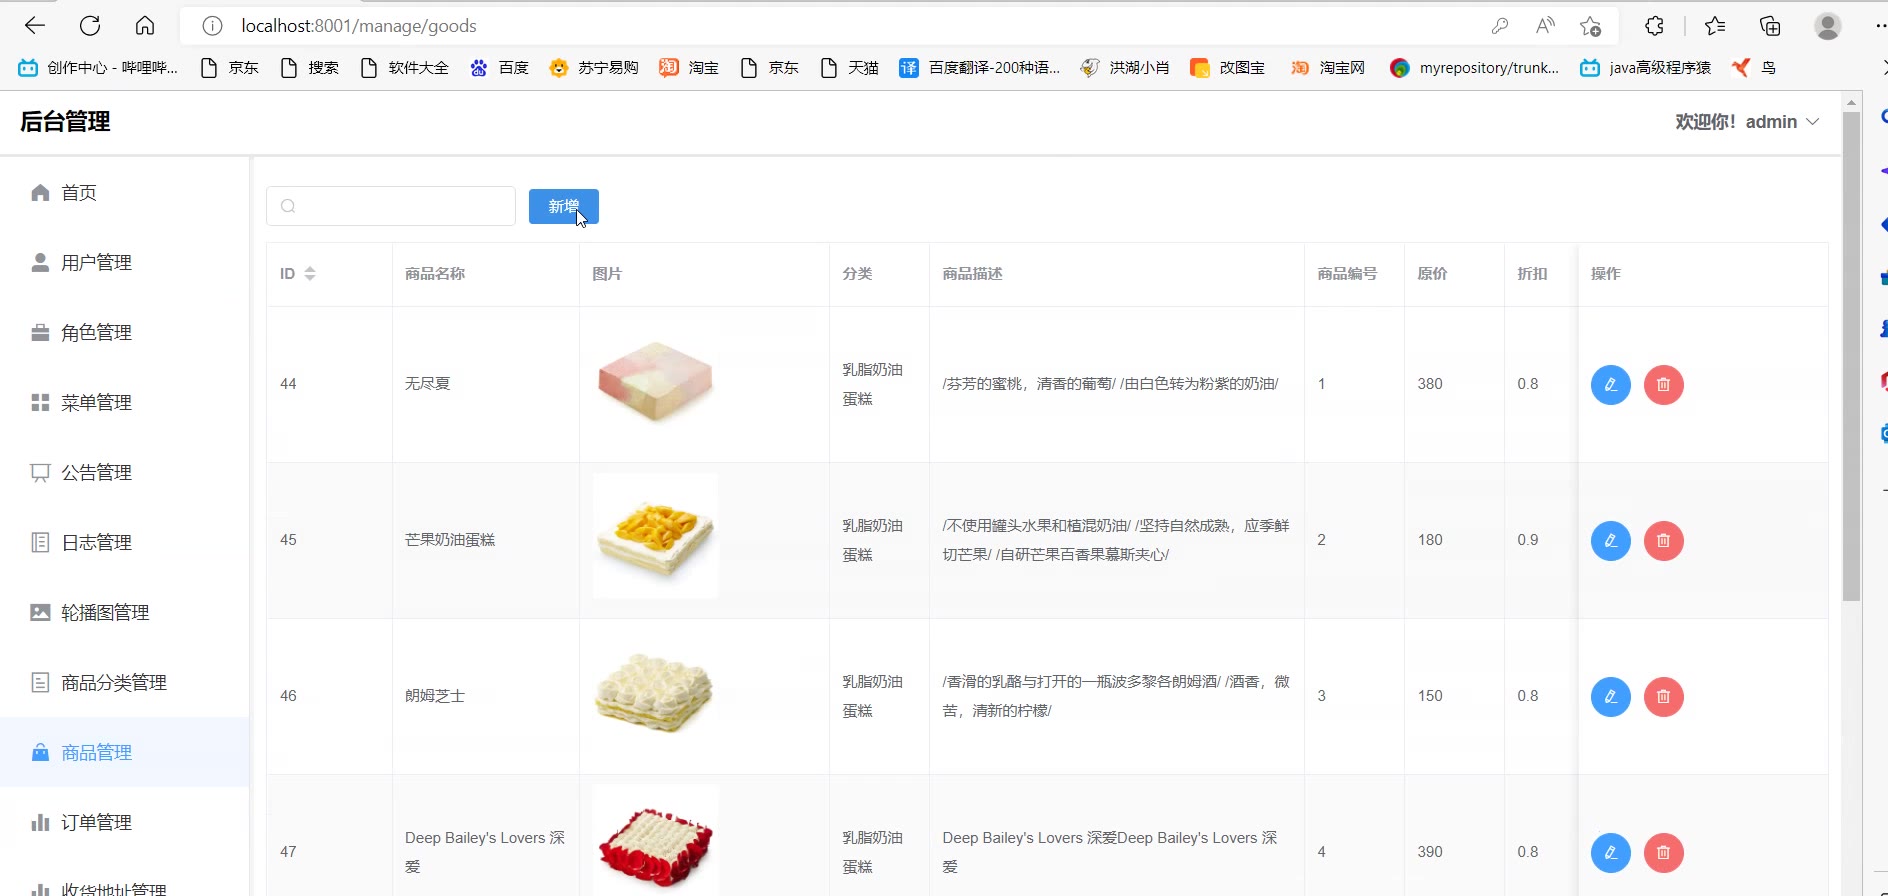1888x896 pixels.
Task: Reload the page with refresh icon
Action: tap(90, 26)
